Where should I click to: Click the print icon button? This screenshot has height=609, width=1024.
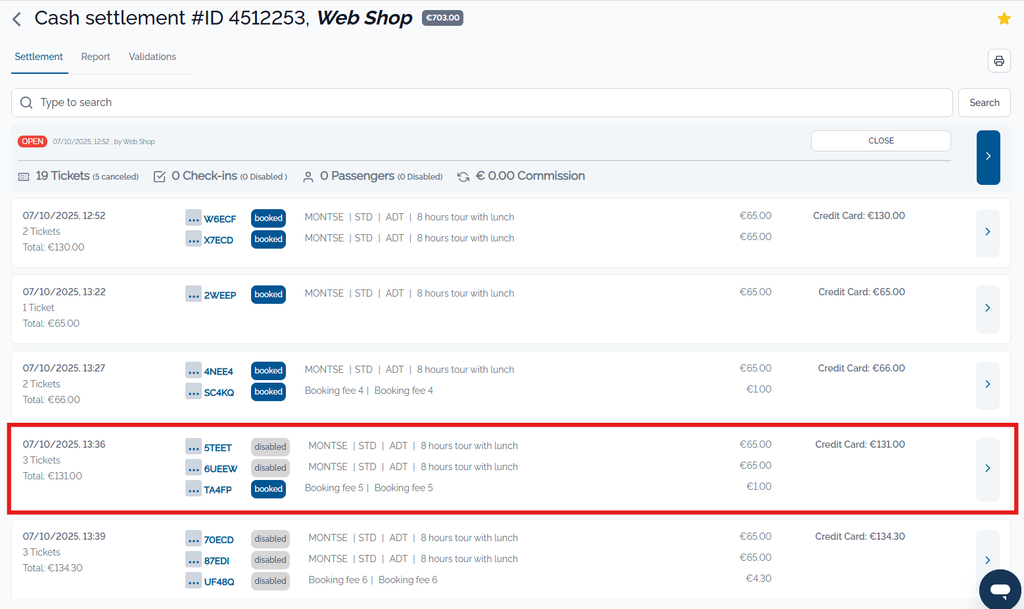[999, 61]
